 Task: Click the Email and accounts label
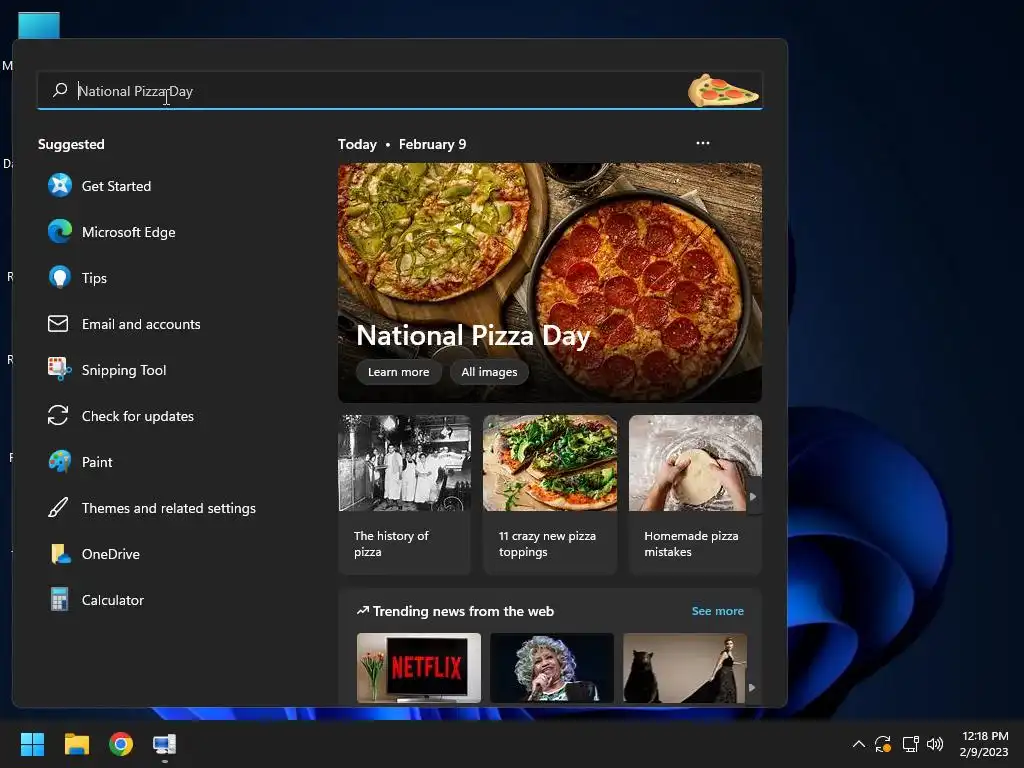pos(141,324)
